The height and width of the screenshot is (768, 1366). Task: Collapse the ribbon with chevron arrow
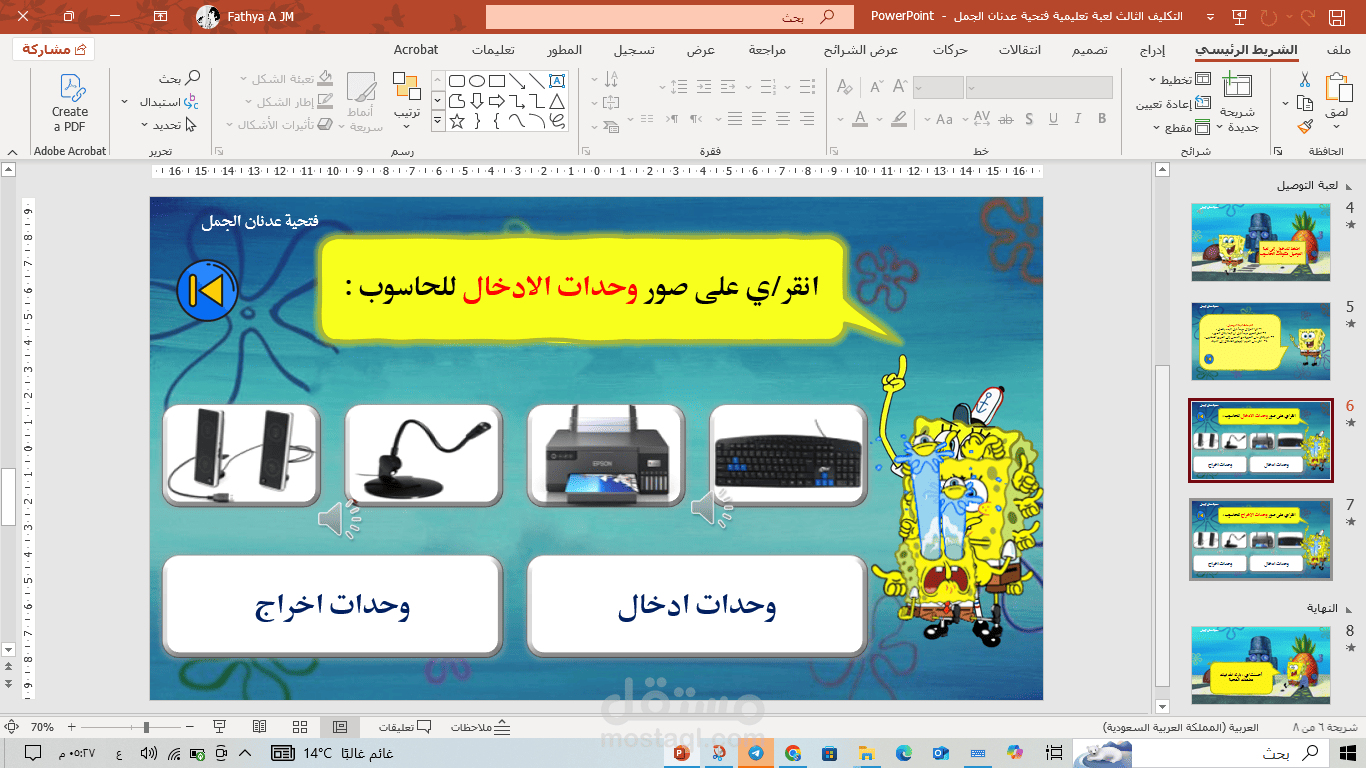click(x=13, y=151)
